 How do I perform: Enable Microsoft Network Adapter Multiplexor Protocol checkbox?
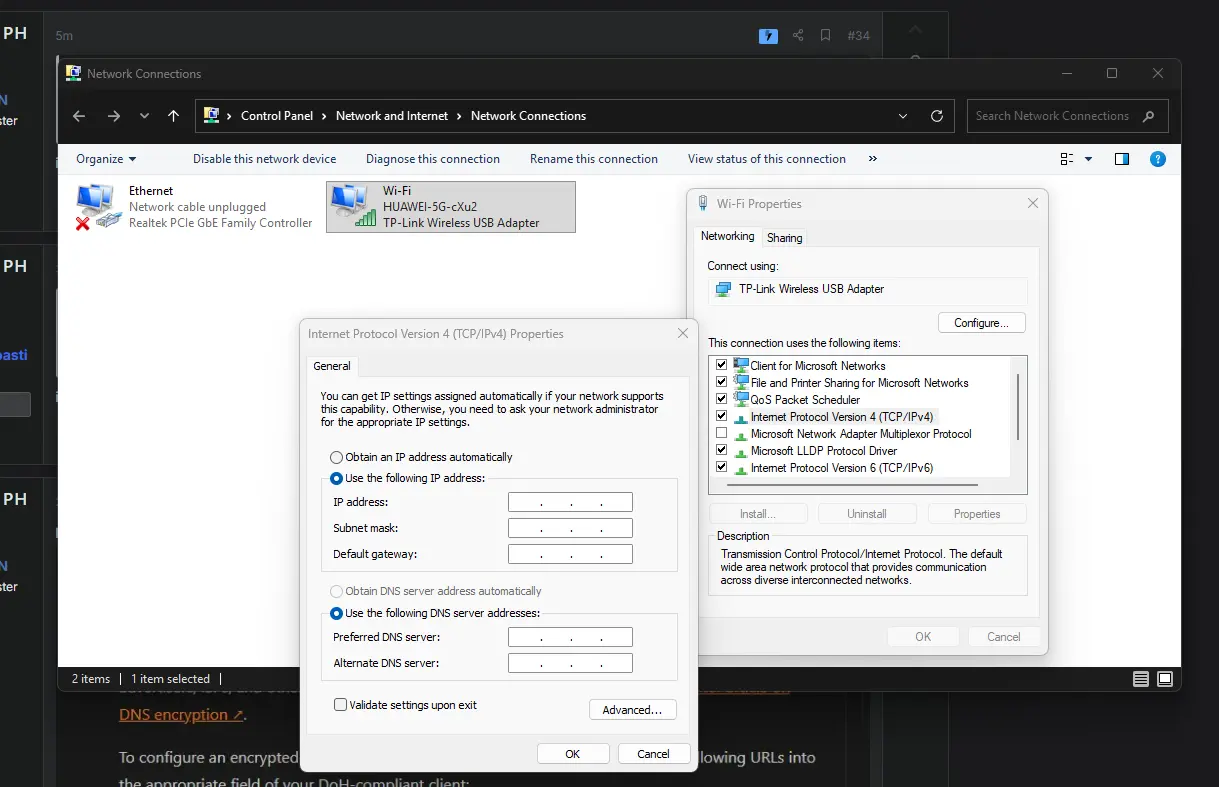[721, 434]
